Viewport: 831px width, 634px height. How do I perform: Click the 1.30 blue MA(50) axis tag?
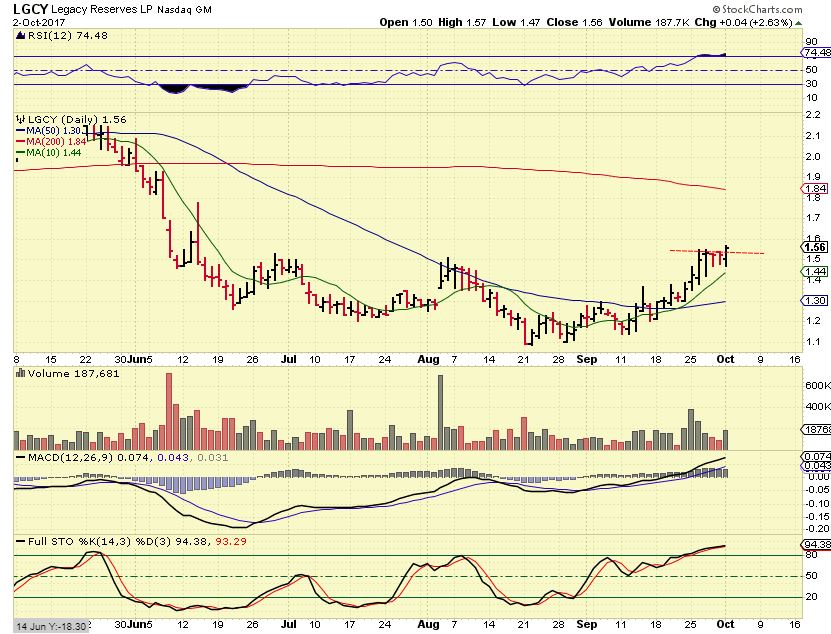pyautogui.click(x=814, y=301)
